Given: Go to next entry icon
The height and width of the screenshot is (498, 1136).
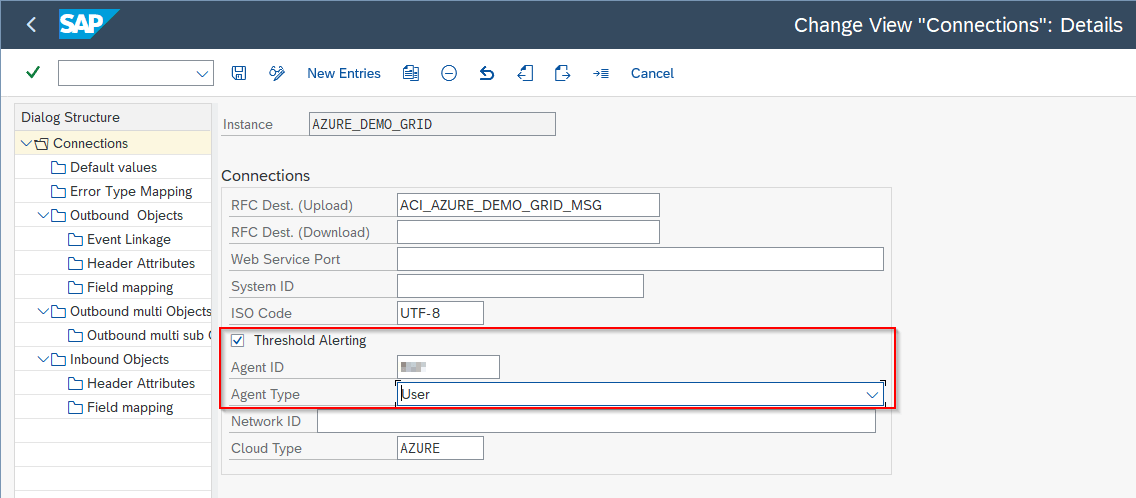Looking at the screenshot, I should tap(562, 73).
